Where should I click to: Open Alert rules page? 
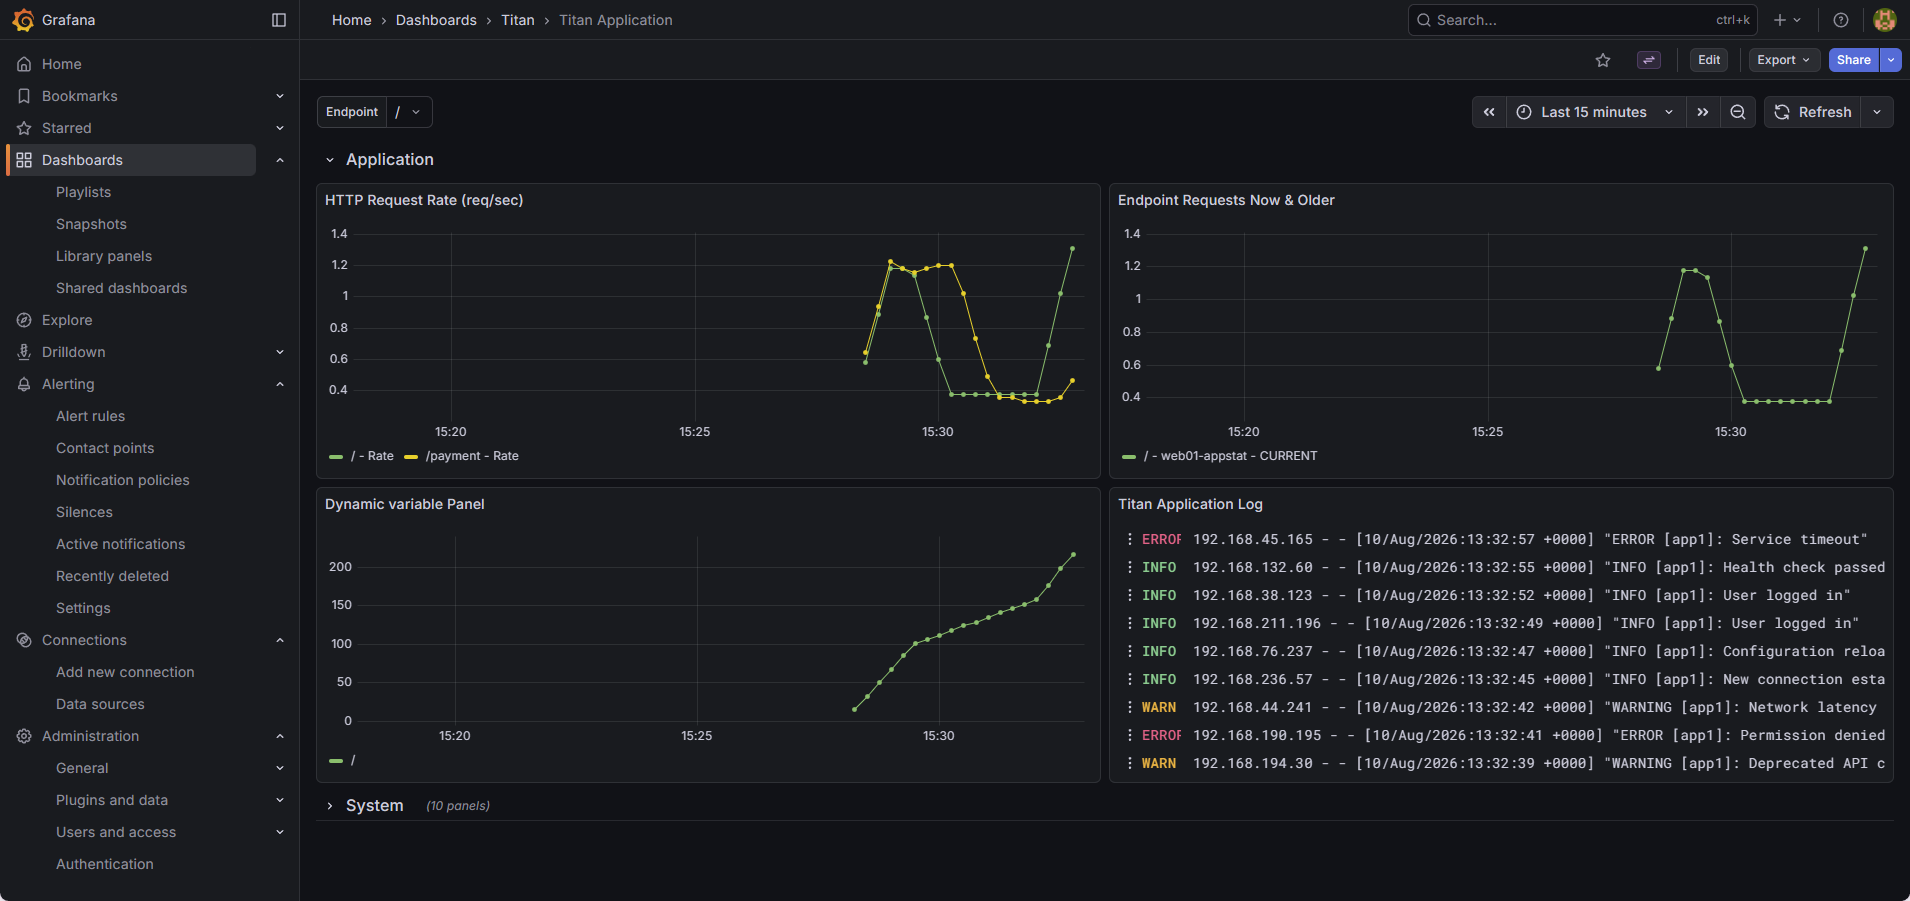coord(91,416)
